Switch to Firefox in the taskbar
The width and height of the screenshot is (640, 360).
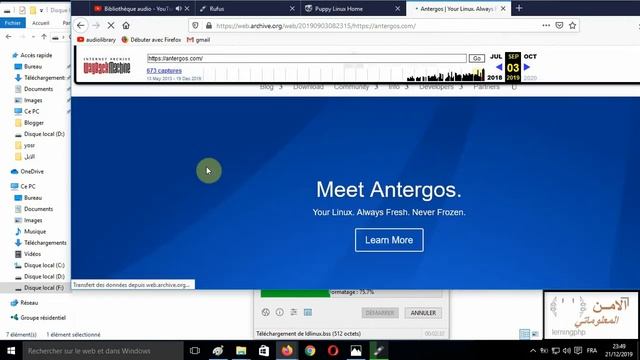tap(287, 351)
